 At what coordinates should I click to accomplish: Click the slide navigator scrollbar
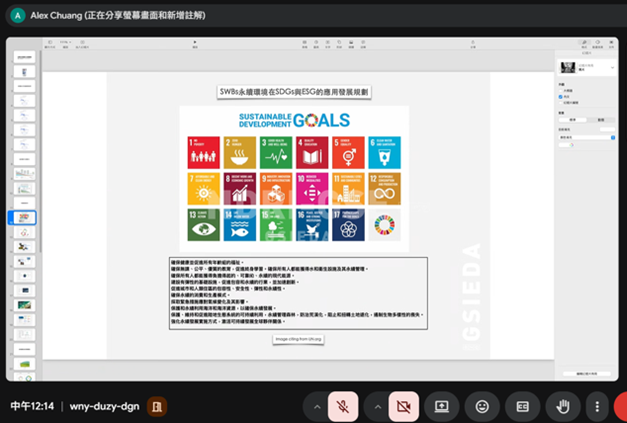click(x=40, y=152)
